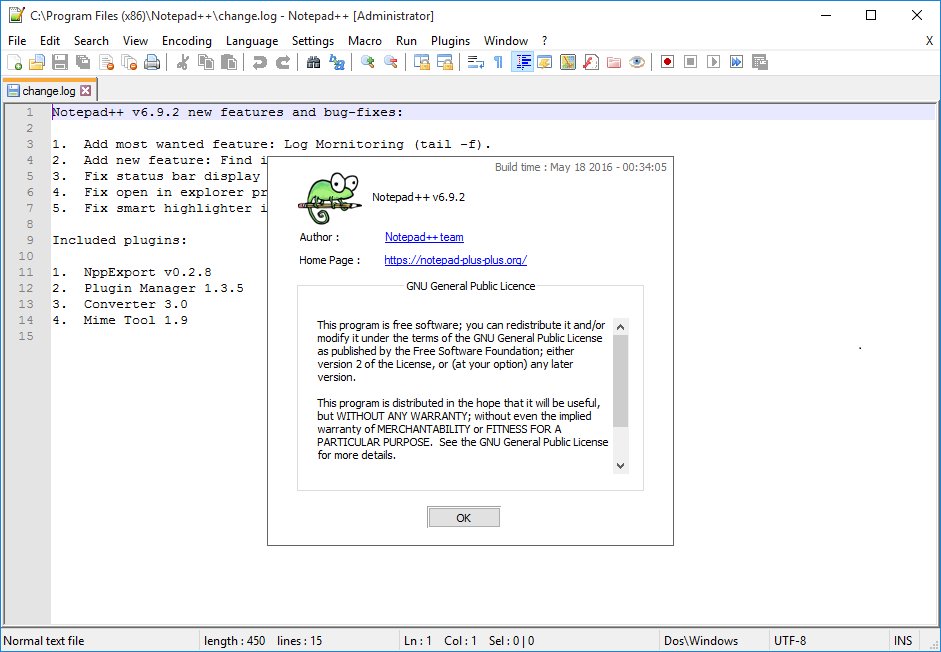The image size is (941, 652).
Task: Toggle Show All Characters pilcrow icon
Action: click(498, 62)
